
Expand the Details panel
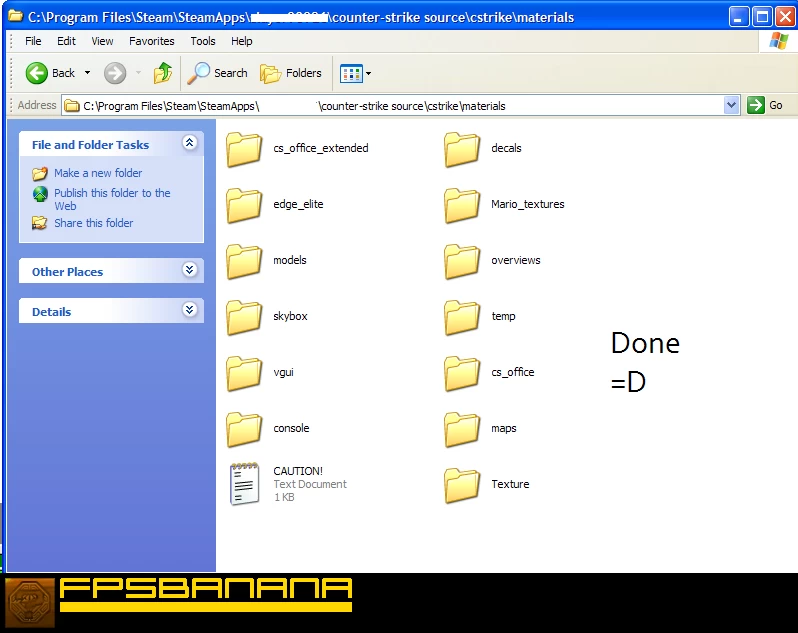(190, 311)
